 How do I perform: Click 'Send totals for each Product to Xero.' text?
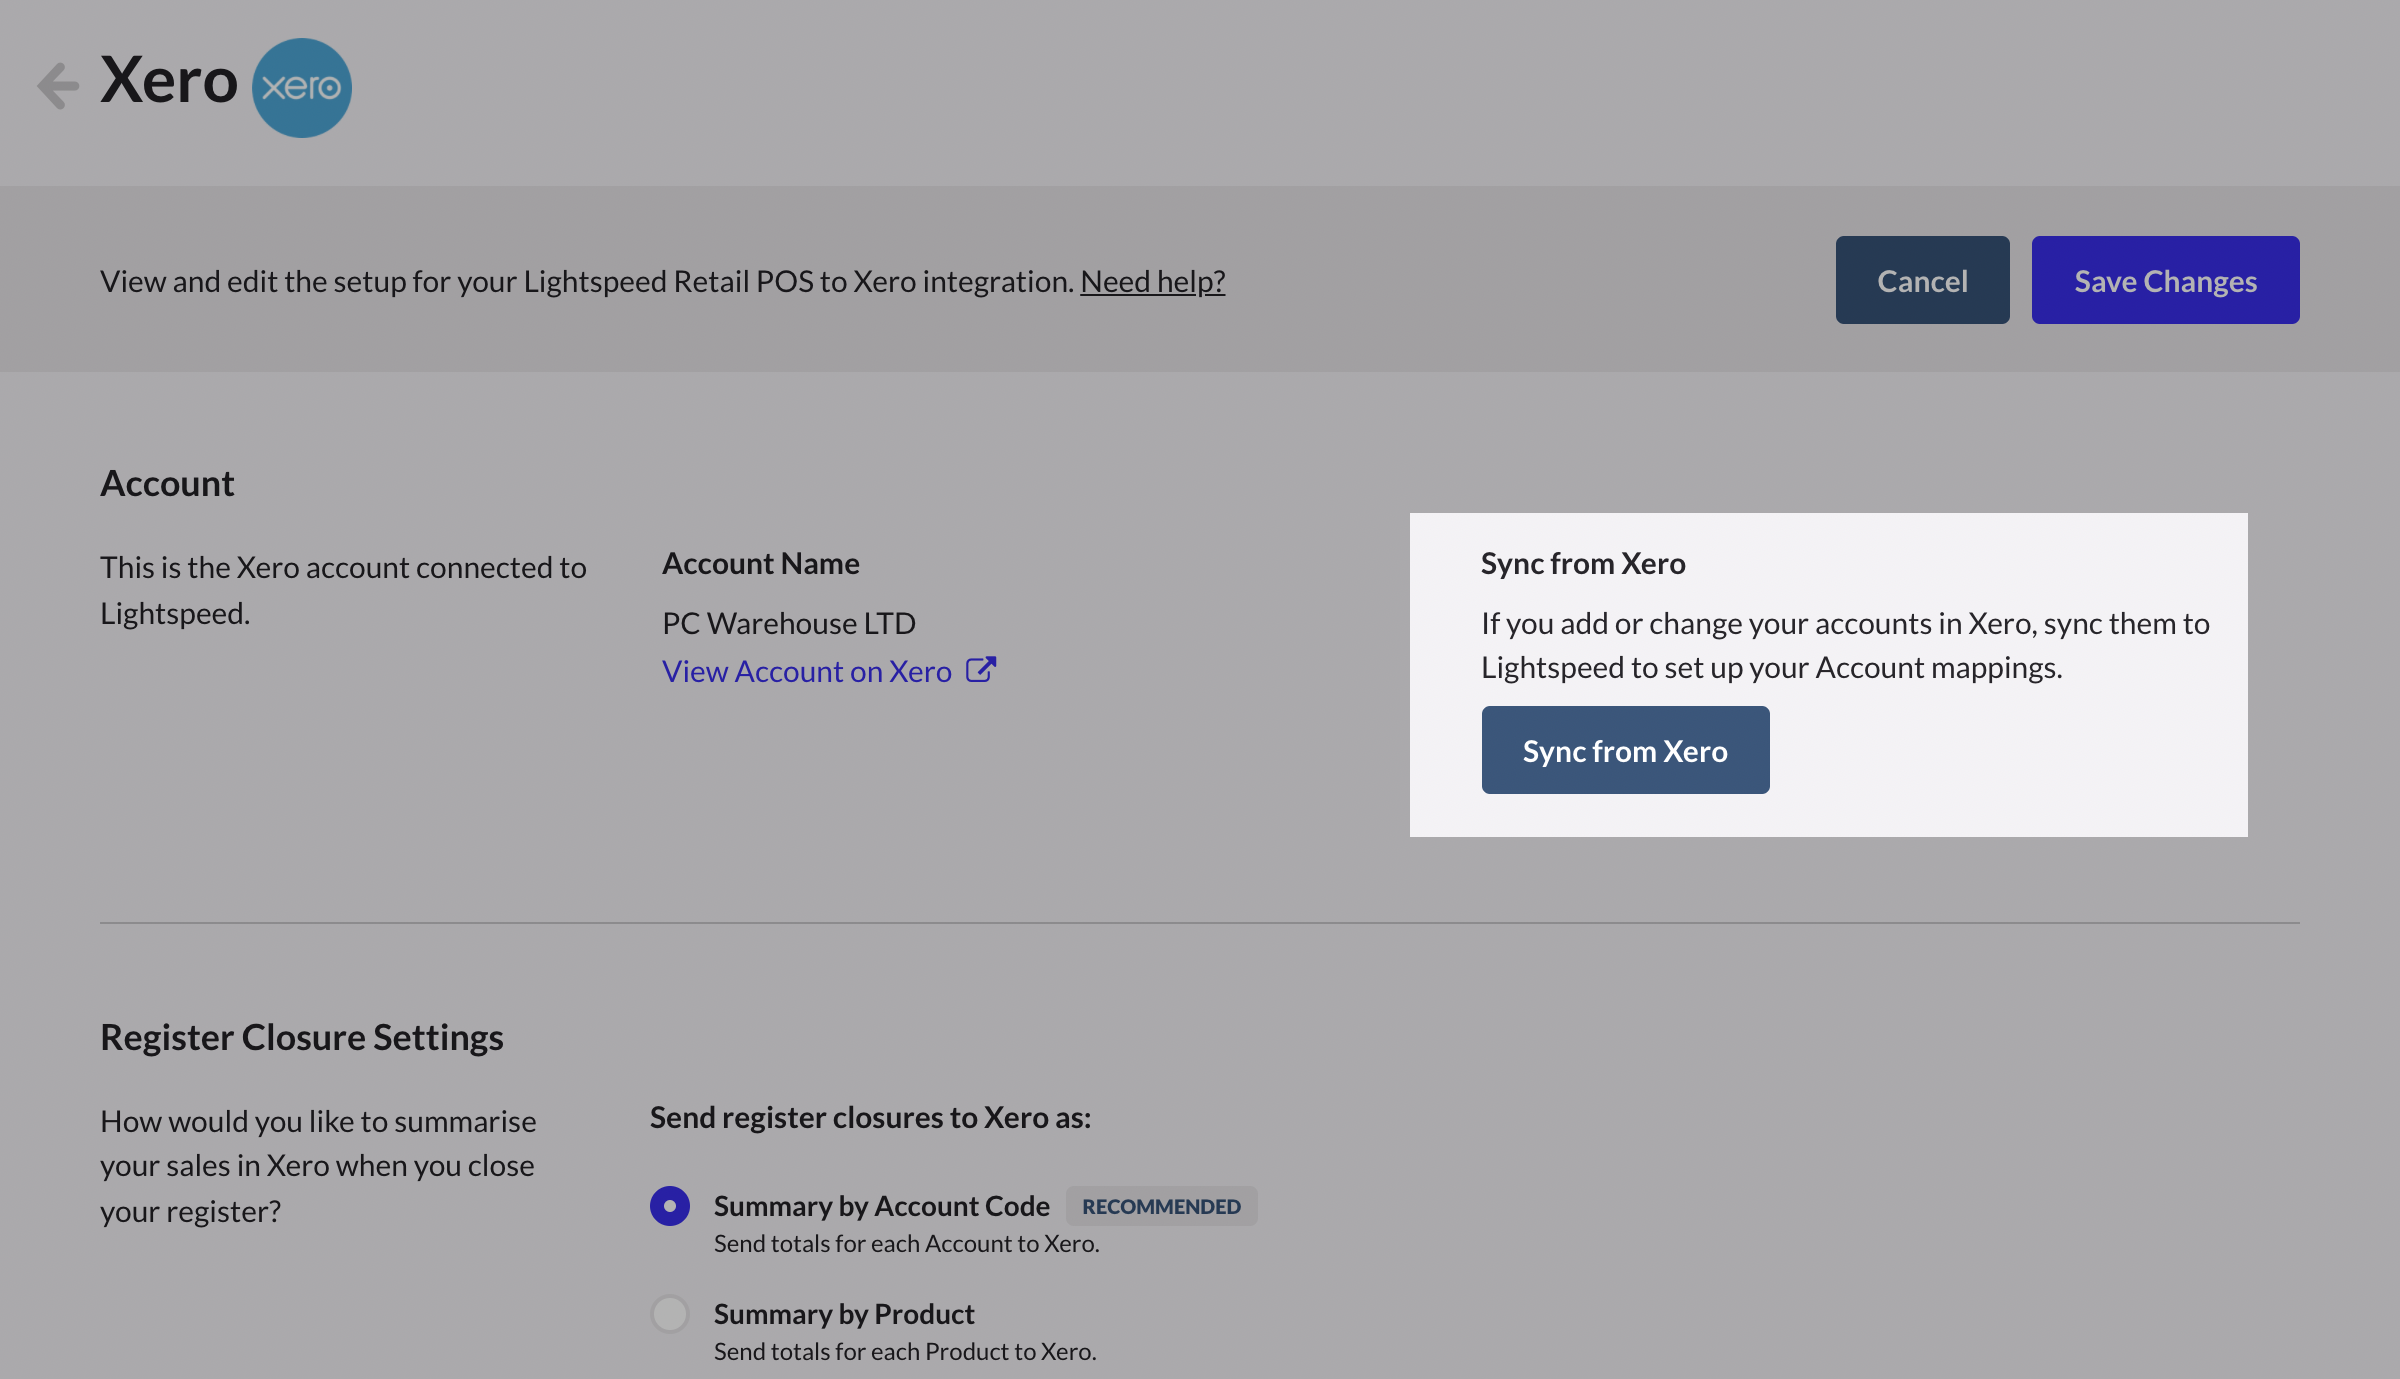905,1351
